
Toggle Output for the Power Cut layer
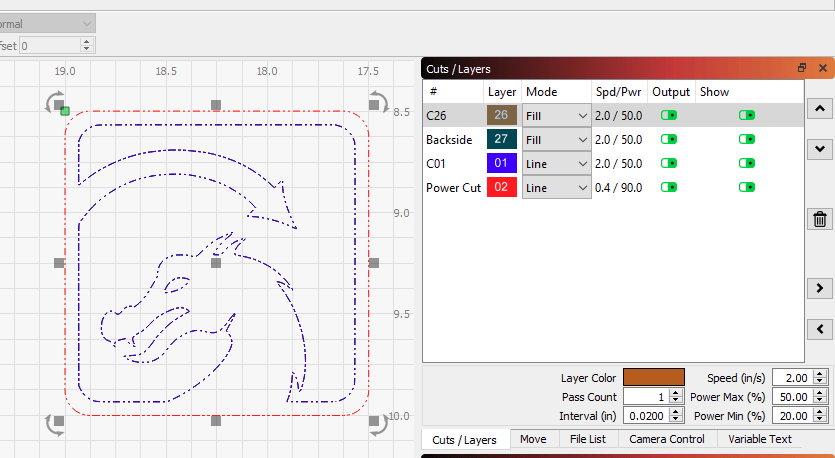click(x=669, y=187)
